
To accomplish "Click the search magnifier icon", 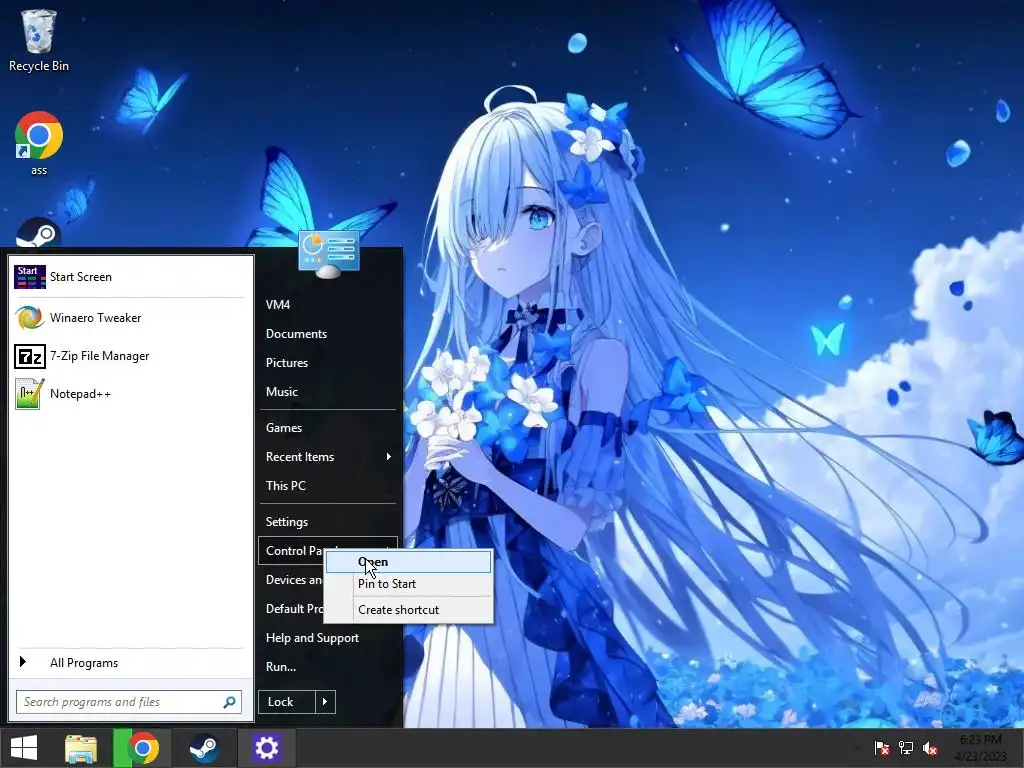I will click(229, 702).
